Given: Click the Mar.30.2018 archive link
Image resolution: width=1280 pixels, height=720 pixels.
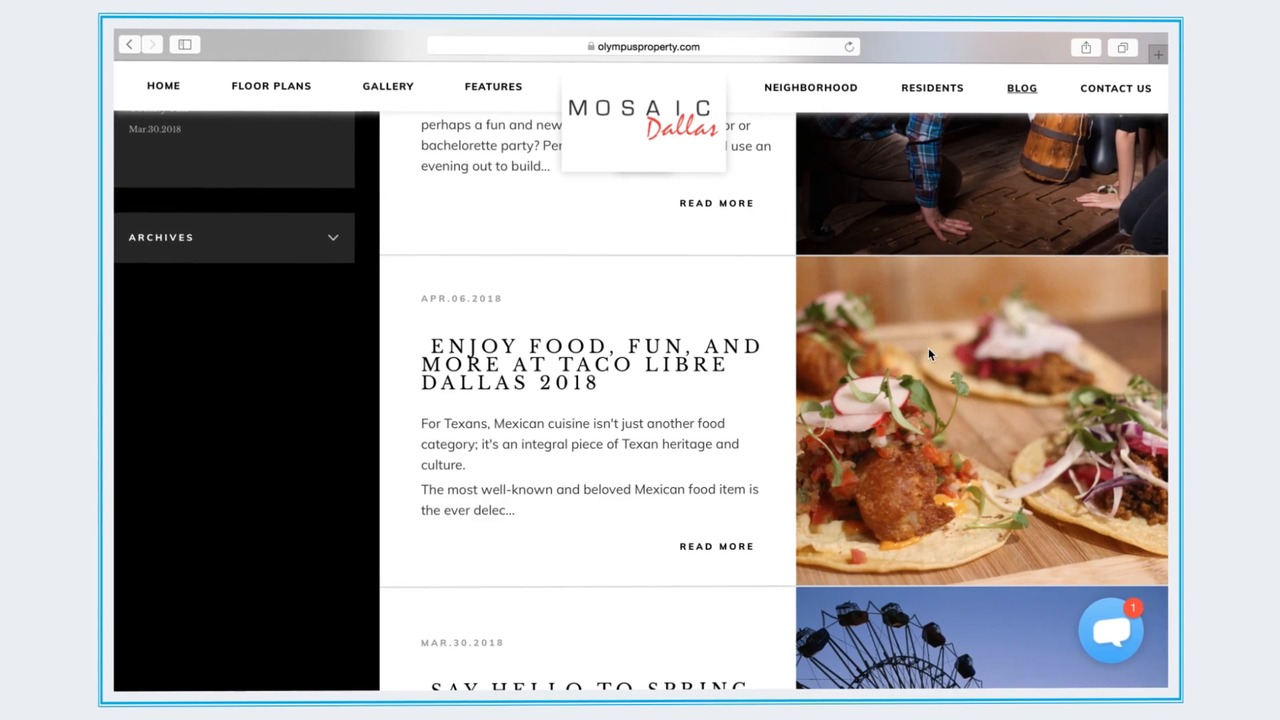Looking at the screenshot, I should (155, 128).
